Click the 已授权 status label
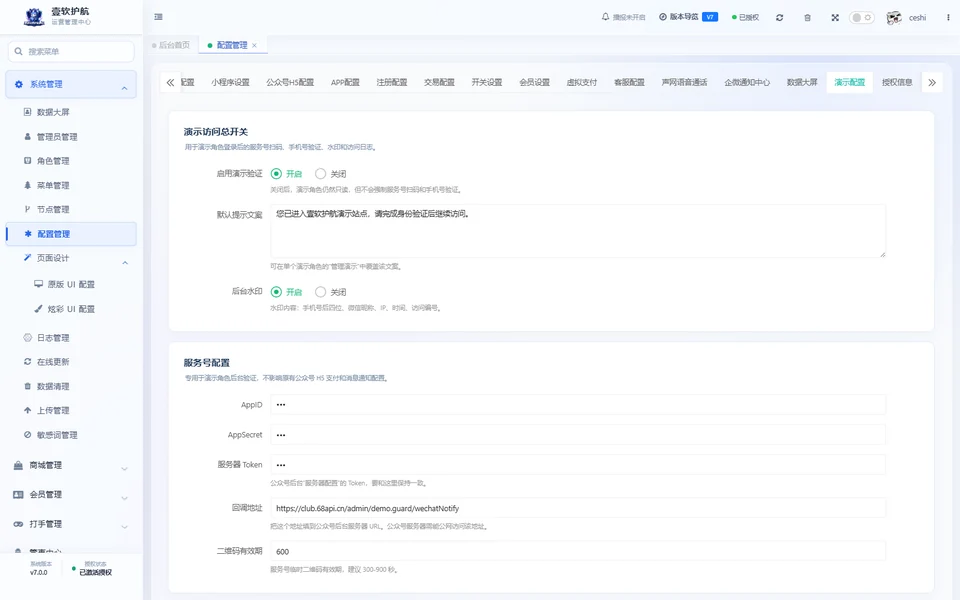Viewport: 960px width, 600px height. (x=745, y=18)
